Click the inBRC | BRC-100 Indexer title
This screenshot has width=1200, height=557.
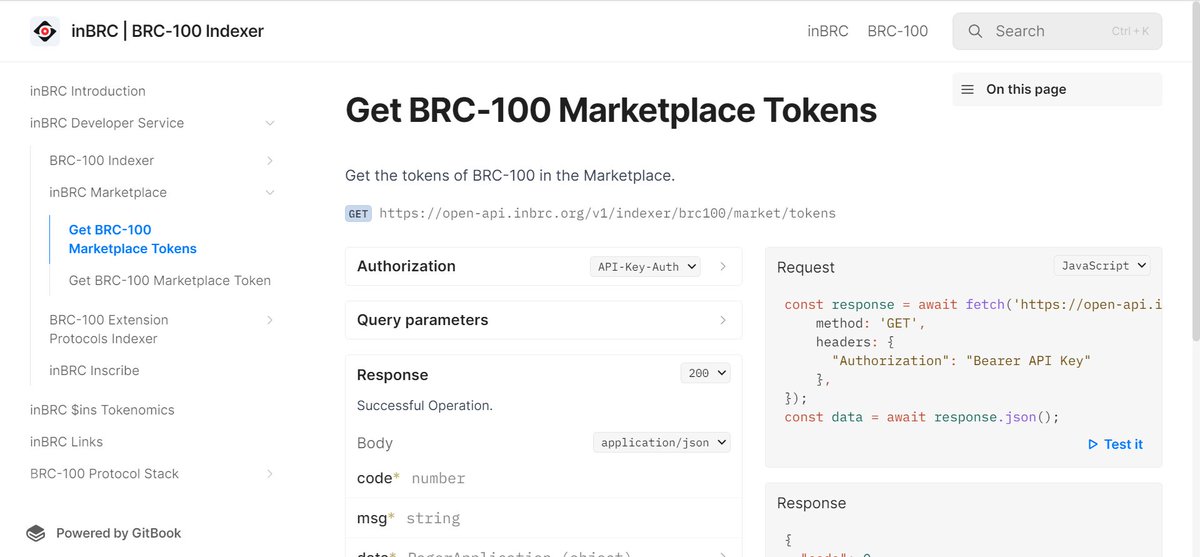point(168,31)
